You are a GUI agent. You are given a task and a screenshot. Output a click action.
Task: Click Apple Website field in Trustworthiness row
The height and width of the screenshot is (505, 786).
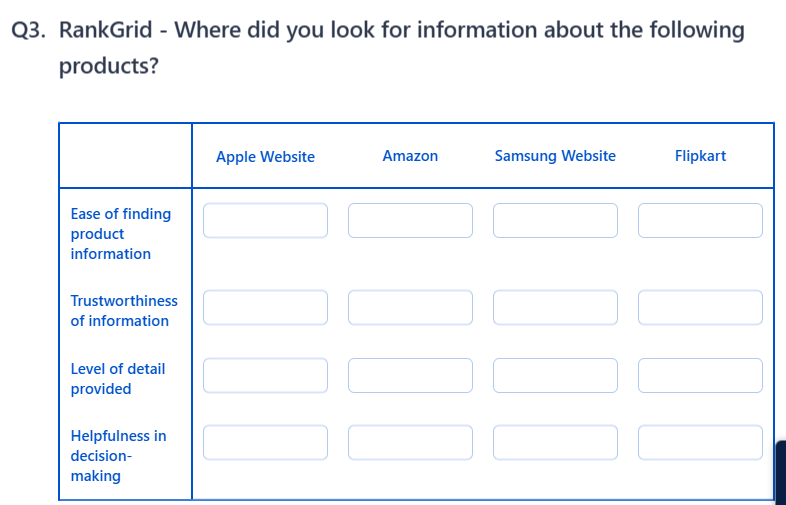pyautogui.click(x=265, y=308)
